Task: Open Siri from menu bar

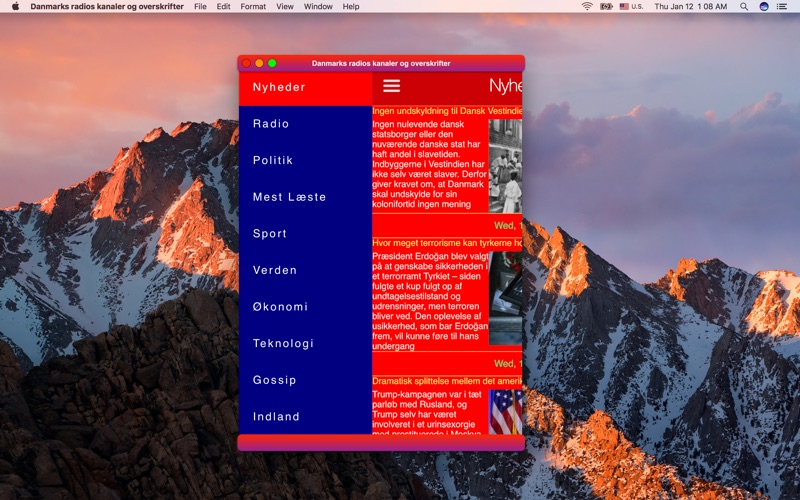Action: (764, 7)
